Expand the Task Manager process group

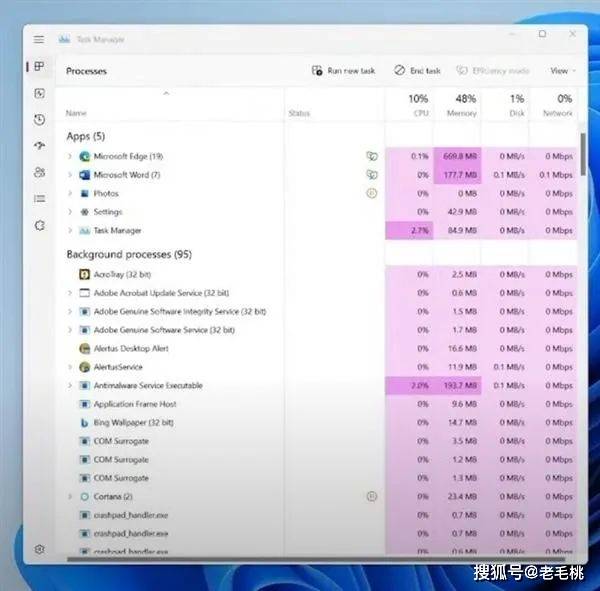pyautogui.click(x=70, y=230)
